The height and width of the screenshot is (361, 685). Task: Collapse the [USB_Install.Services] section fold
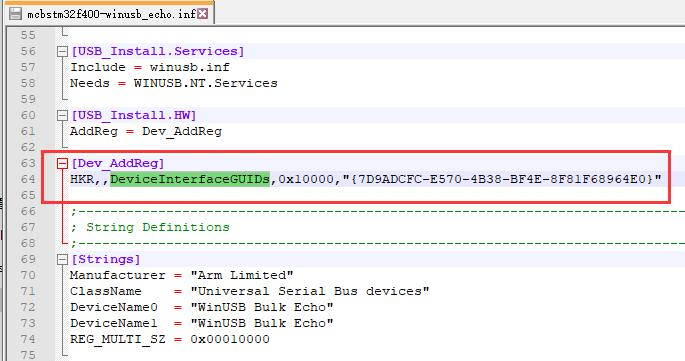click(62, 52)
